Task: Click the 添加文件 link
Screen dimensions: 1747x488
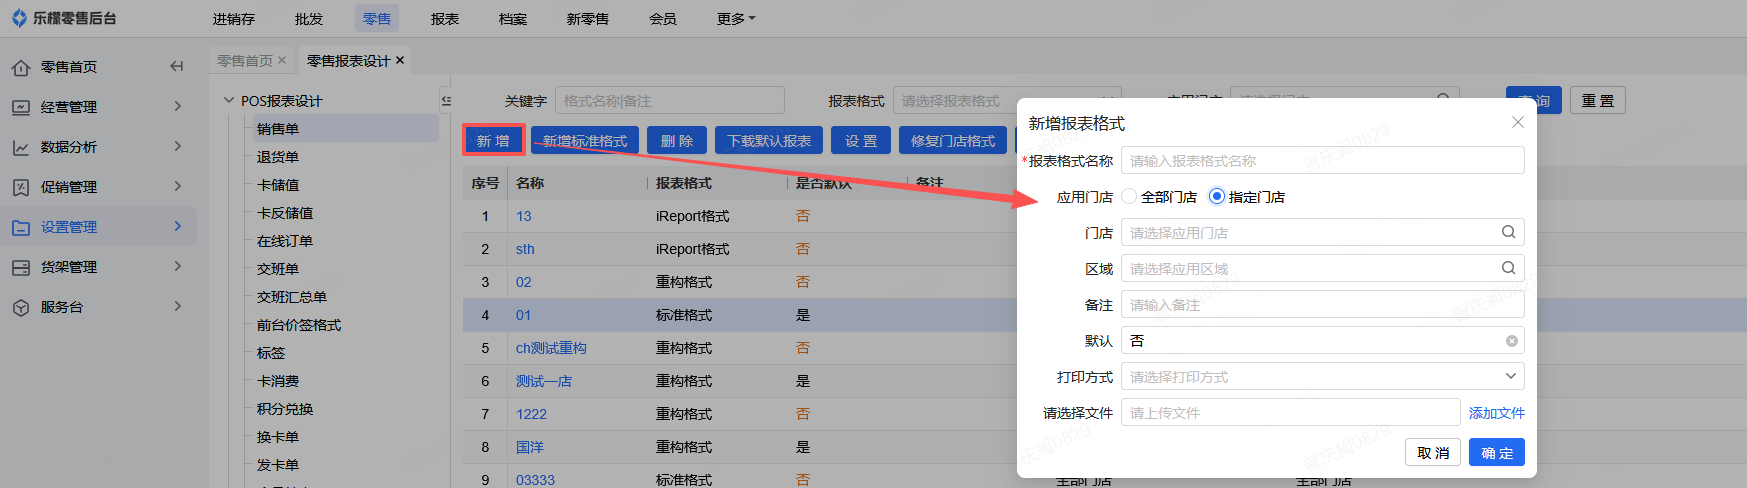Action: click(1497, 412)
